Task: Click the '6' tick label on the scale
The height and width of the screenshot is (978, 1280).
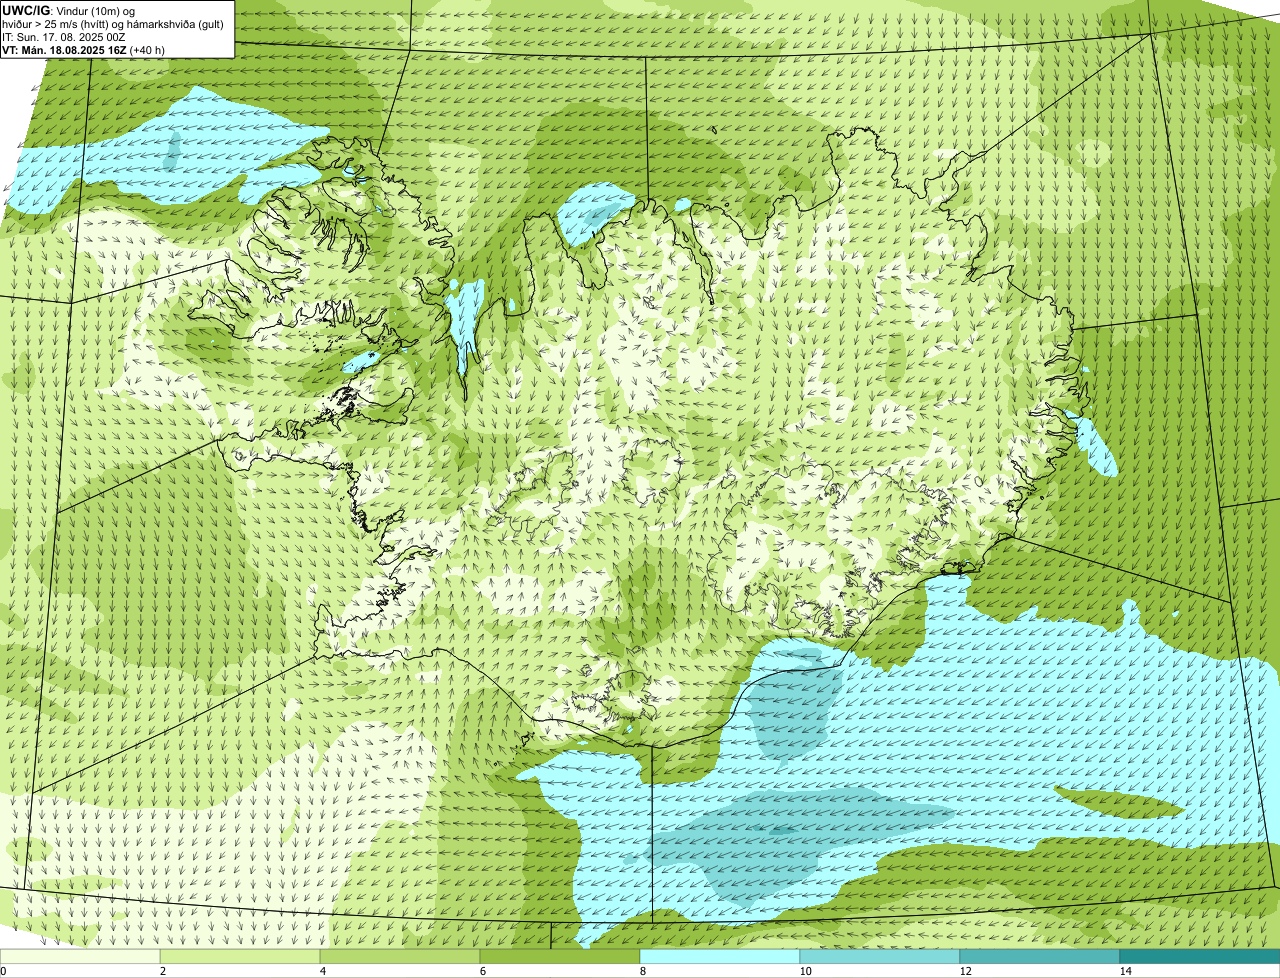Action: point(482,971)
